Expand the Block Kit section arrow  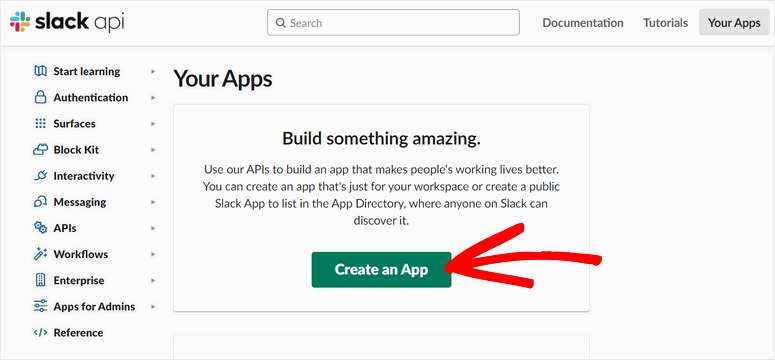[x=153, y=150]
